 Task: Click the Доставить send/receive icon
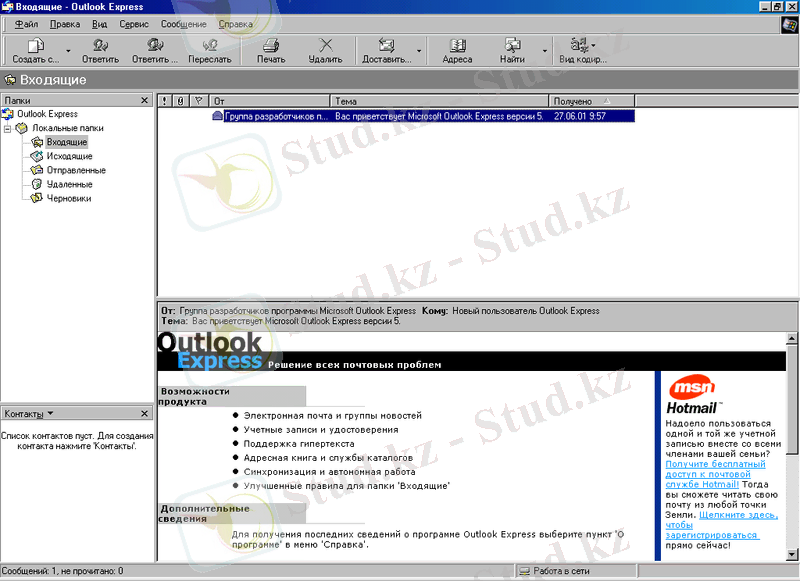point(386,45)
